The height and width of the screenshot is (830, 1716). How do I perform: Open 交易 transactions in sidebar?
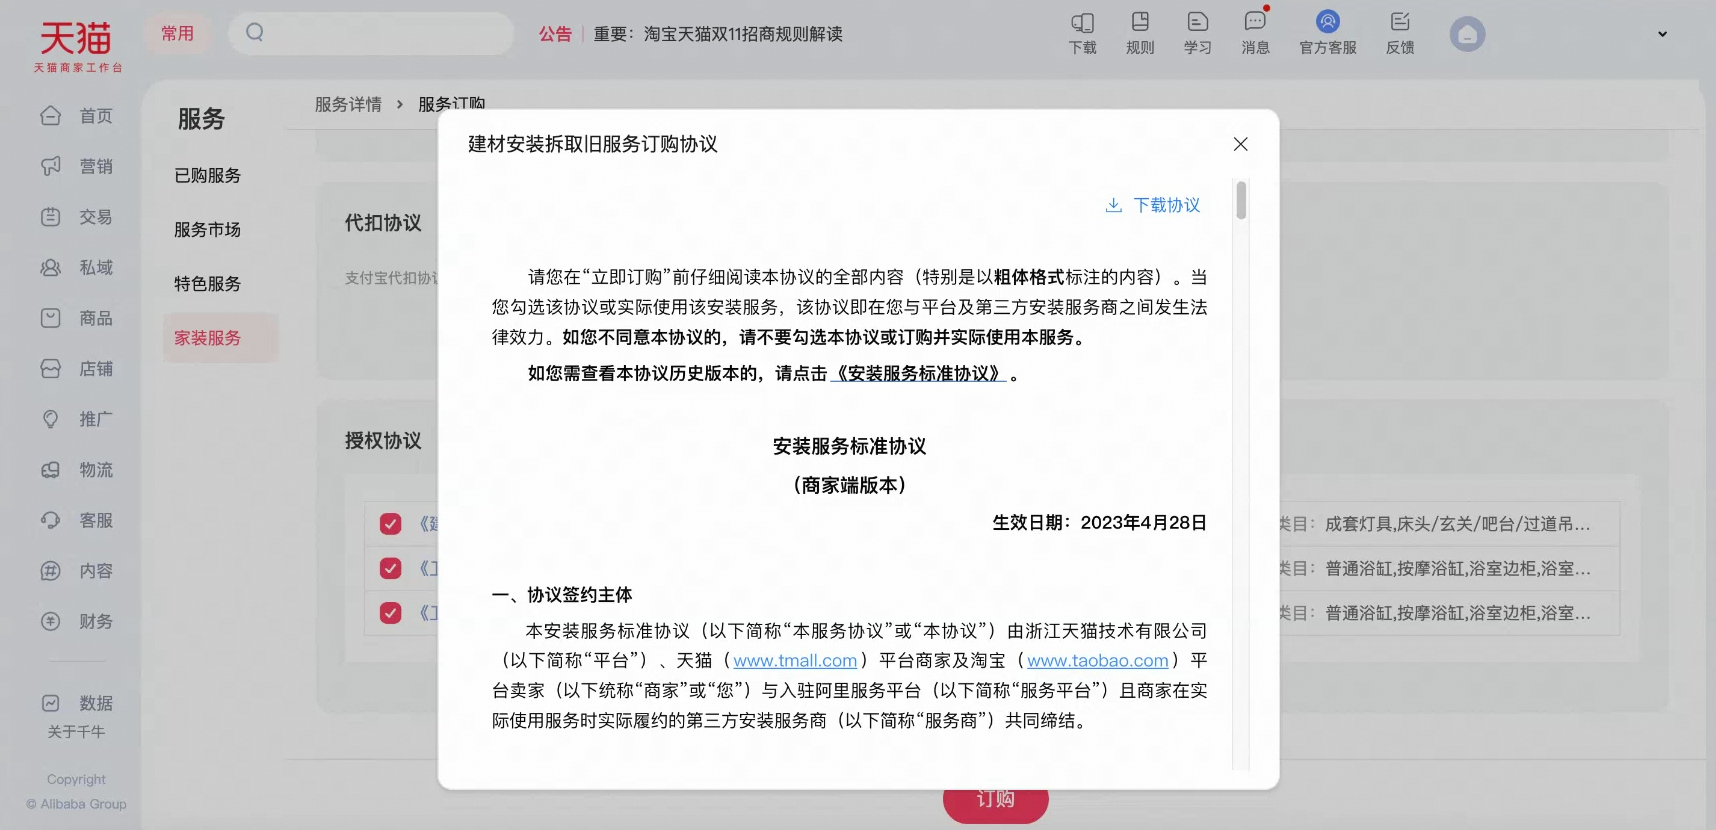click(x=77, y=217)
